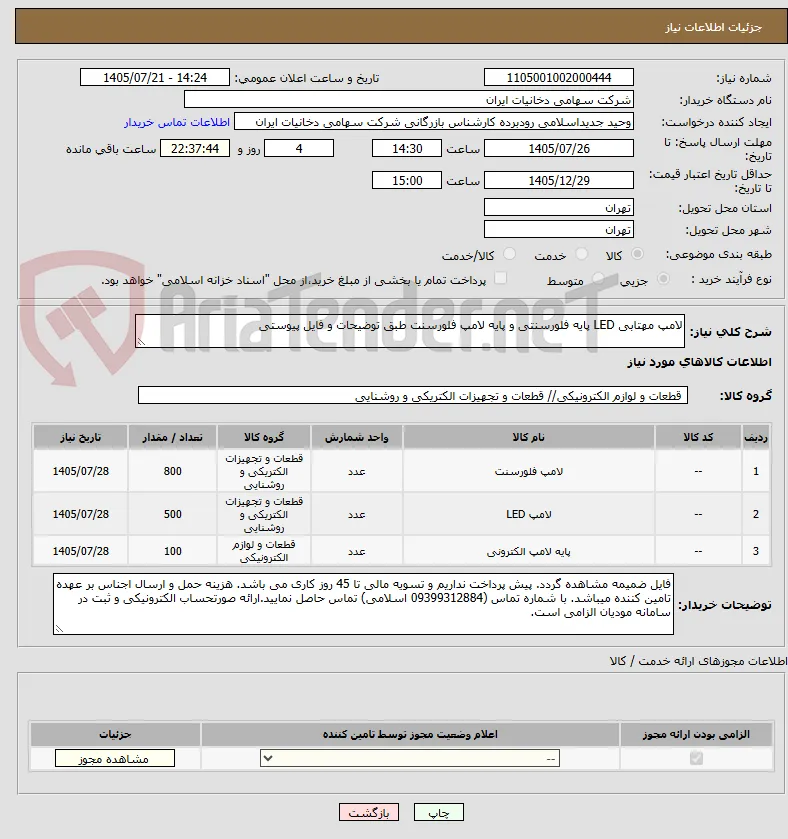
Task: Click the ردیف column header
Action: (755, 437)
